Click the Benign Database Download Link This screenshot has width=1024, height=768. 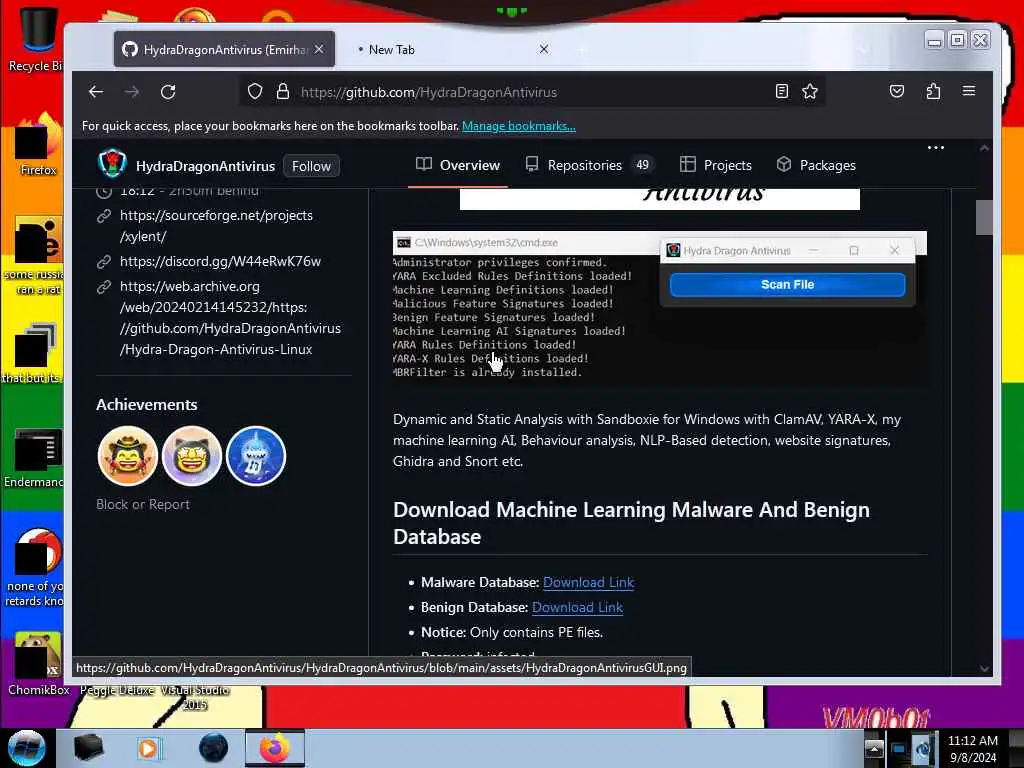pos(577,607)
